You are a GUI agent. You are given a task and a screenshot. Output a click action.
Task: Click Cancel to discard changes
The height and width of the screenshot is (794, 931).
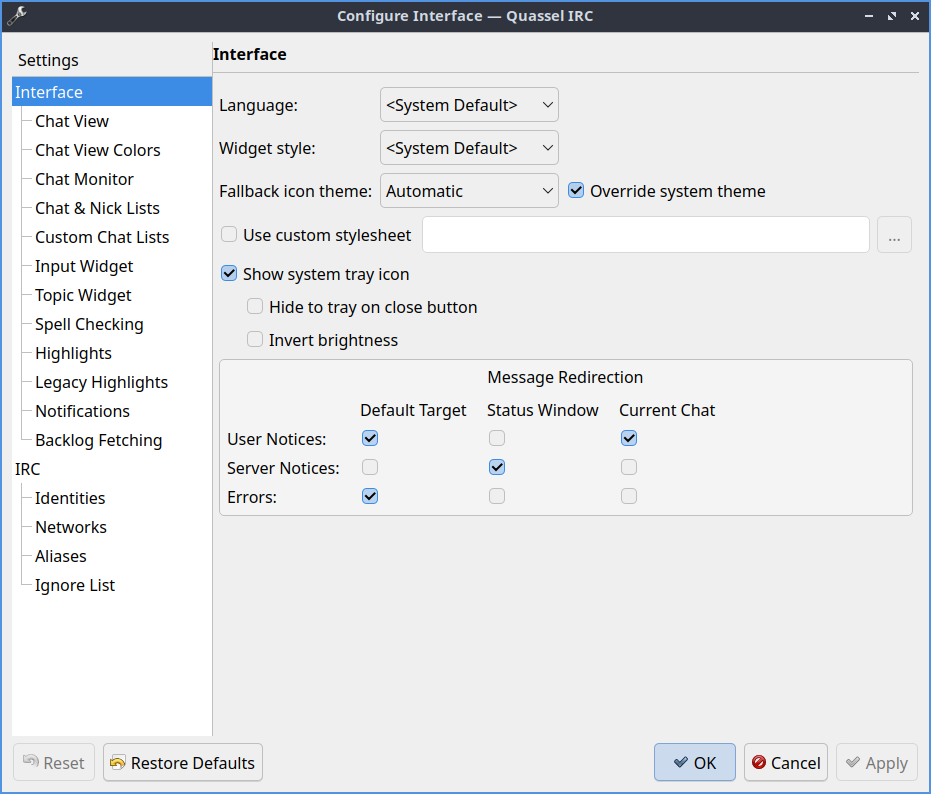tap(785, 763)
